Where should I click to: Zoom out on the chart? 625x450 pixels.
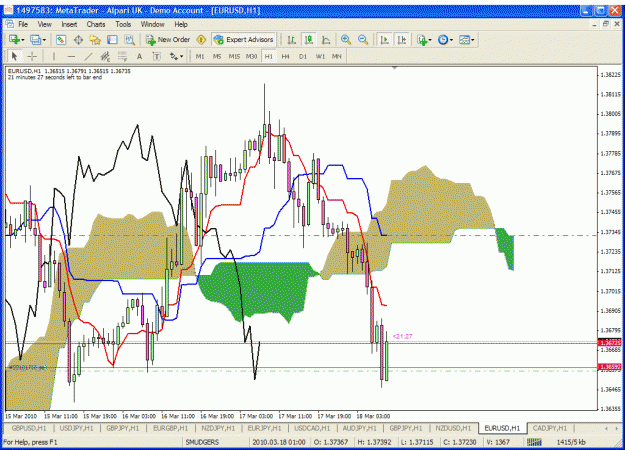[x=363, y=40]
